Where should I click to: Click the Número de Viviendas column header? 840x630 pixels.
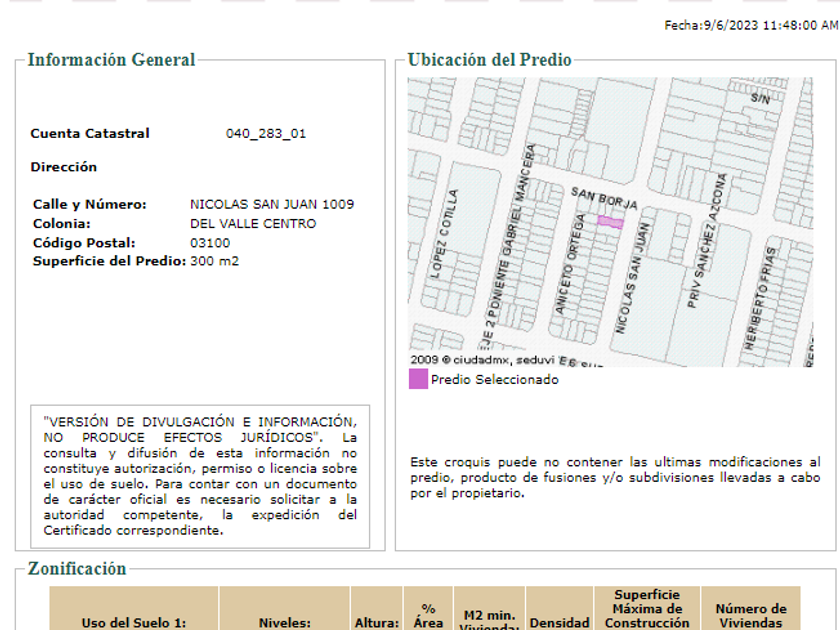[x=751, y=615]
